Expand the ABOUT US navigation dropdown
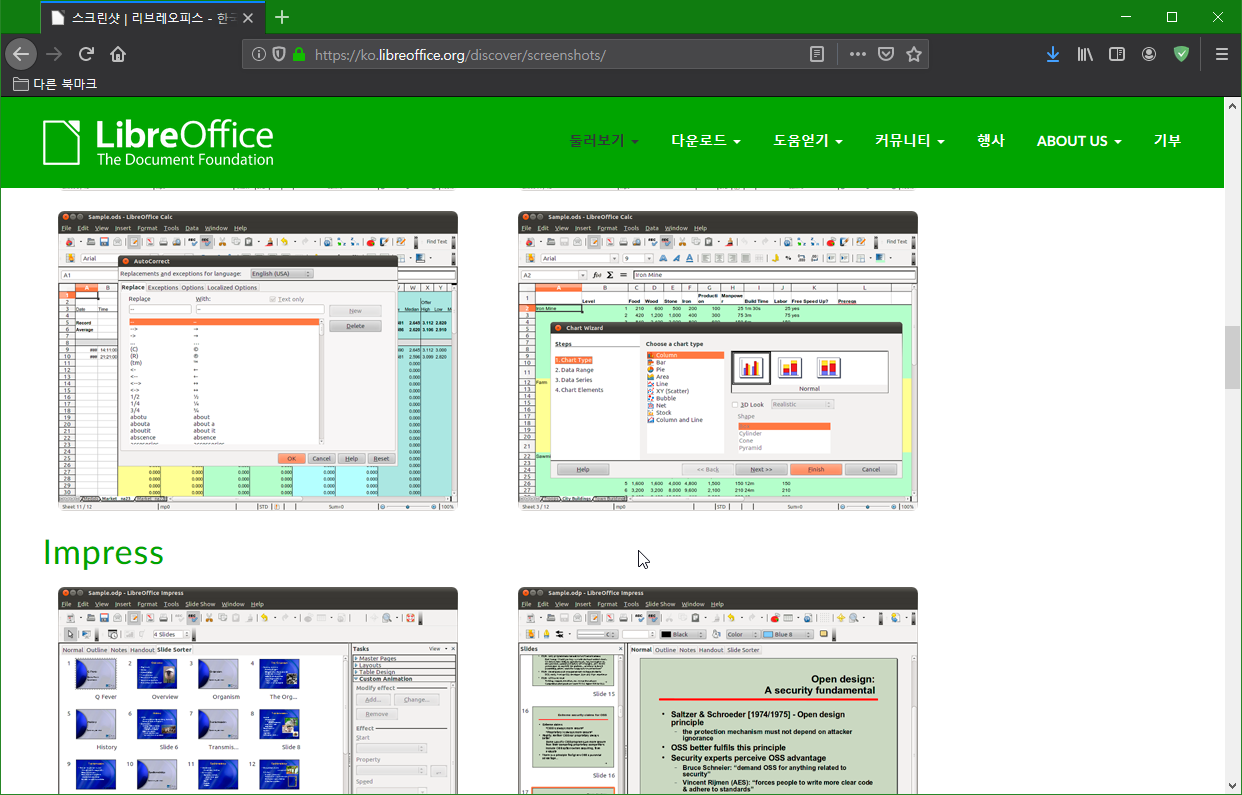This screenshot has height=795, width=1242. point(1079,141)
